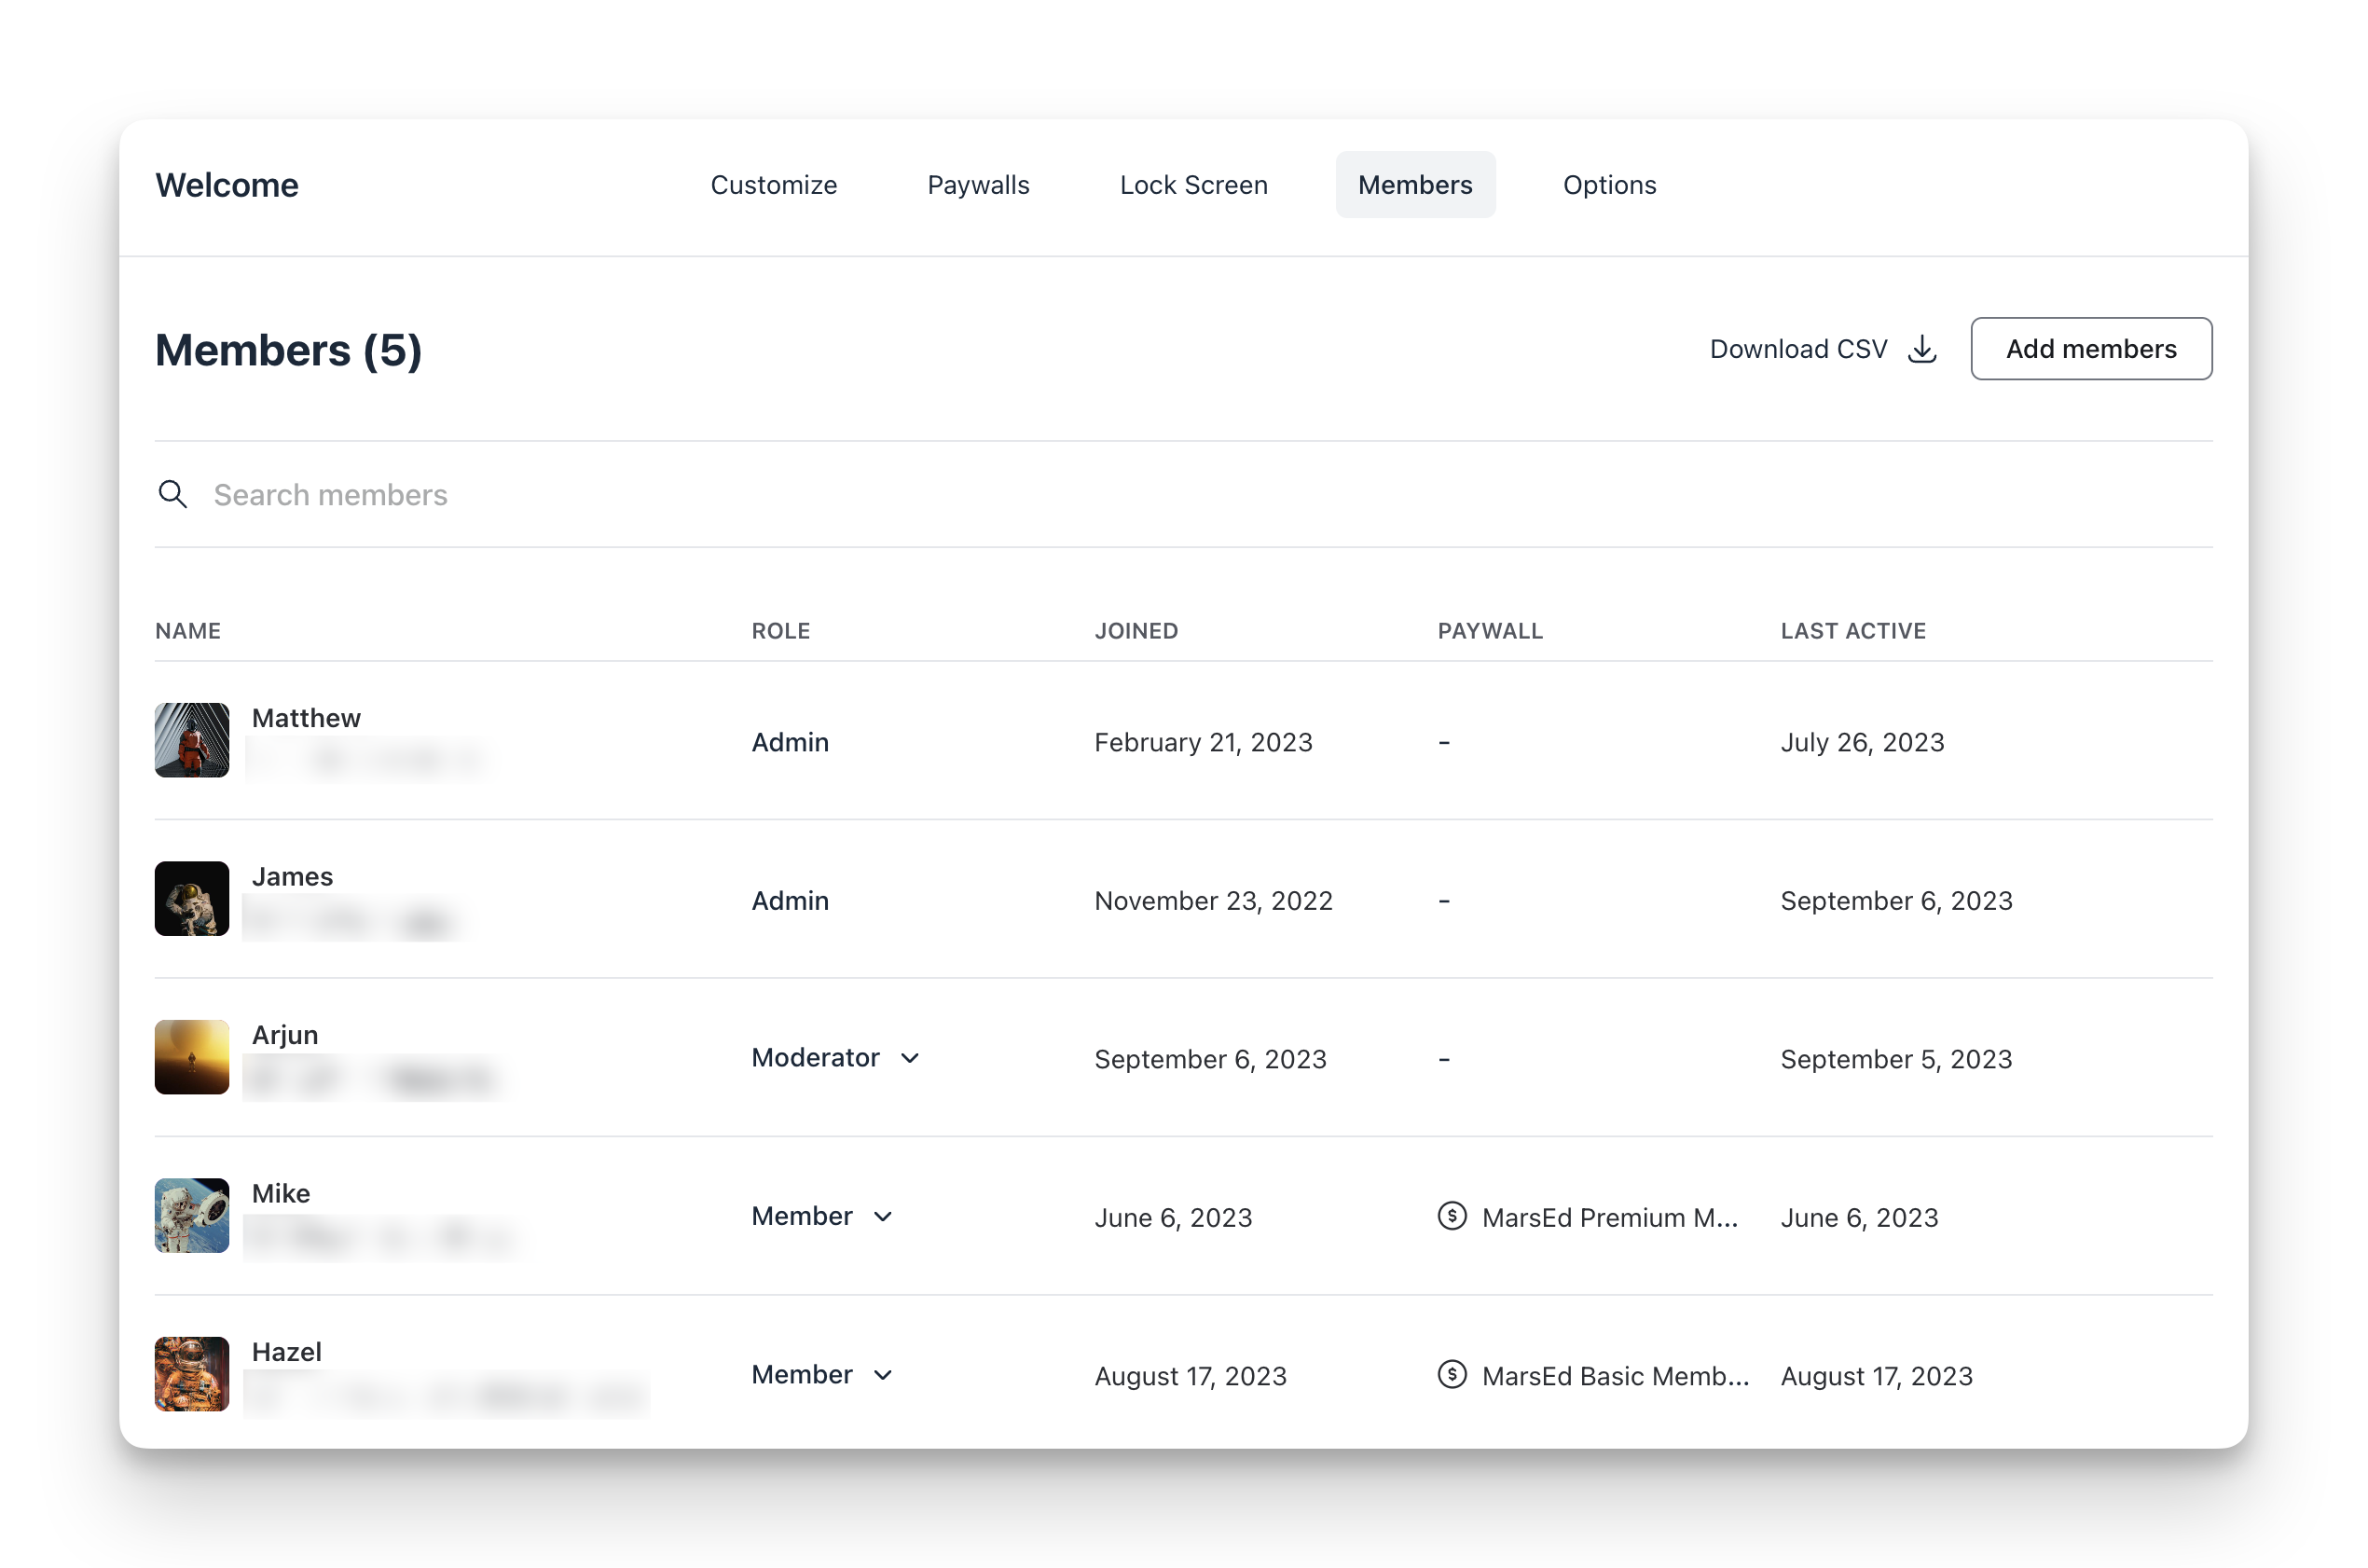Click the Add members button
Viewport: 2368px width, 1568px height.
click(x=2090, y=348)
